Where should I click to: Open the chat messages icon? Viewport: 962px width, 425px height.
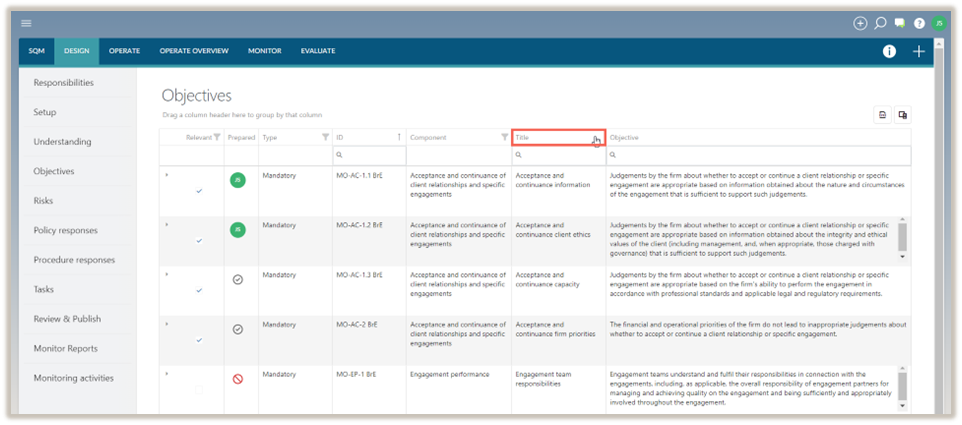coord(900,23)
